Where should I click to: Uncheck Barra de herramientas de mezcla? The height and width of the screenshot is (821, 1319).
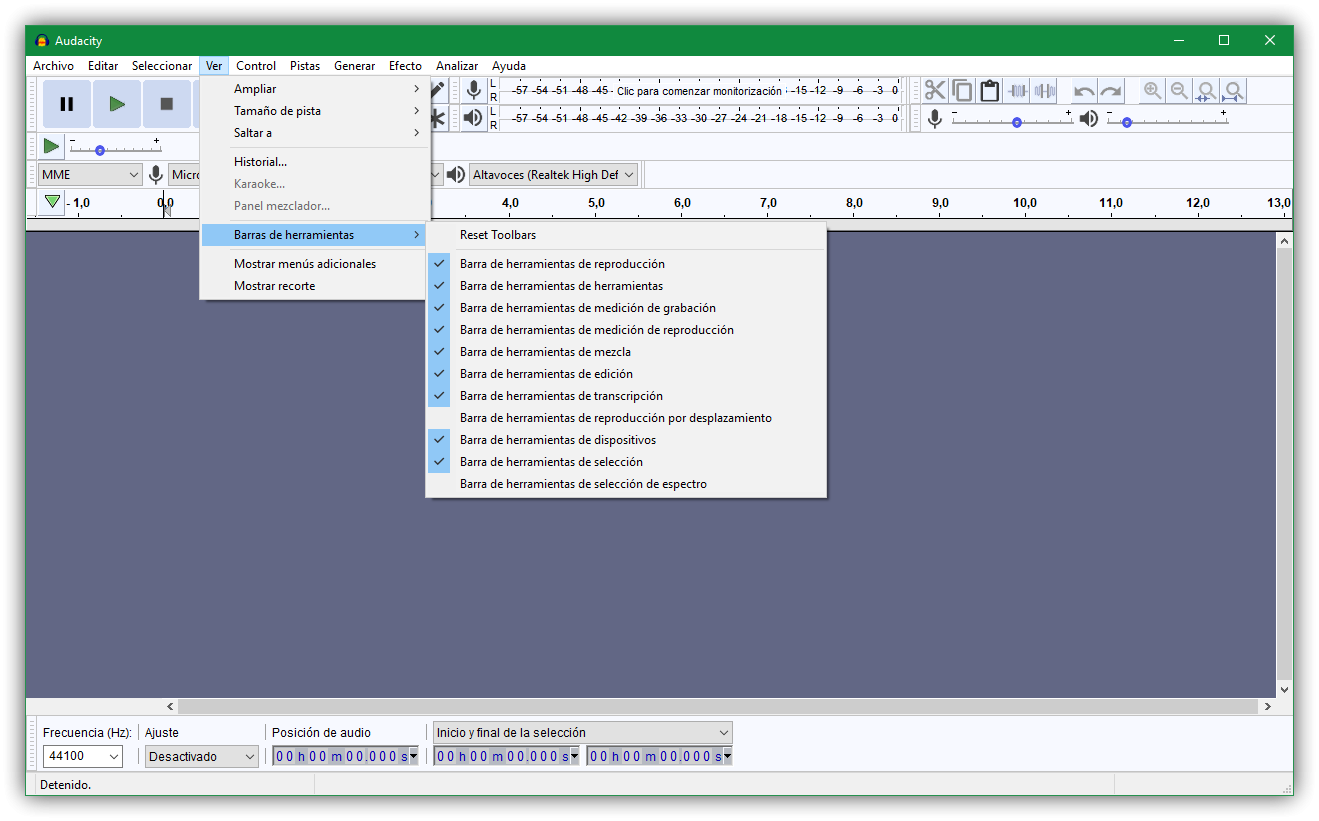coord(626,352)
